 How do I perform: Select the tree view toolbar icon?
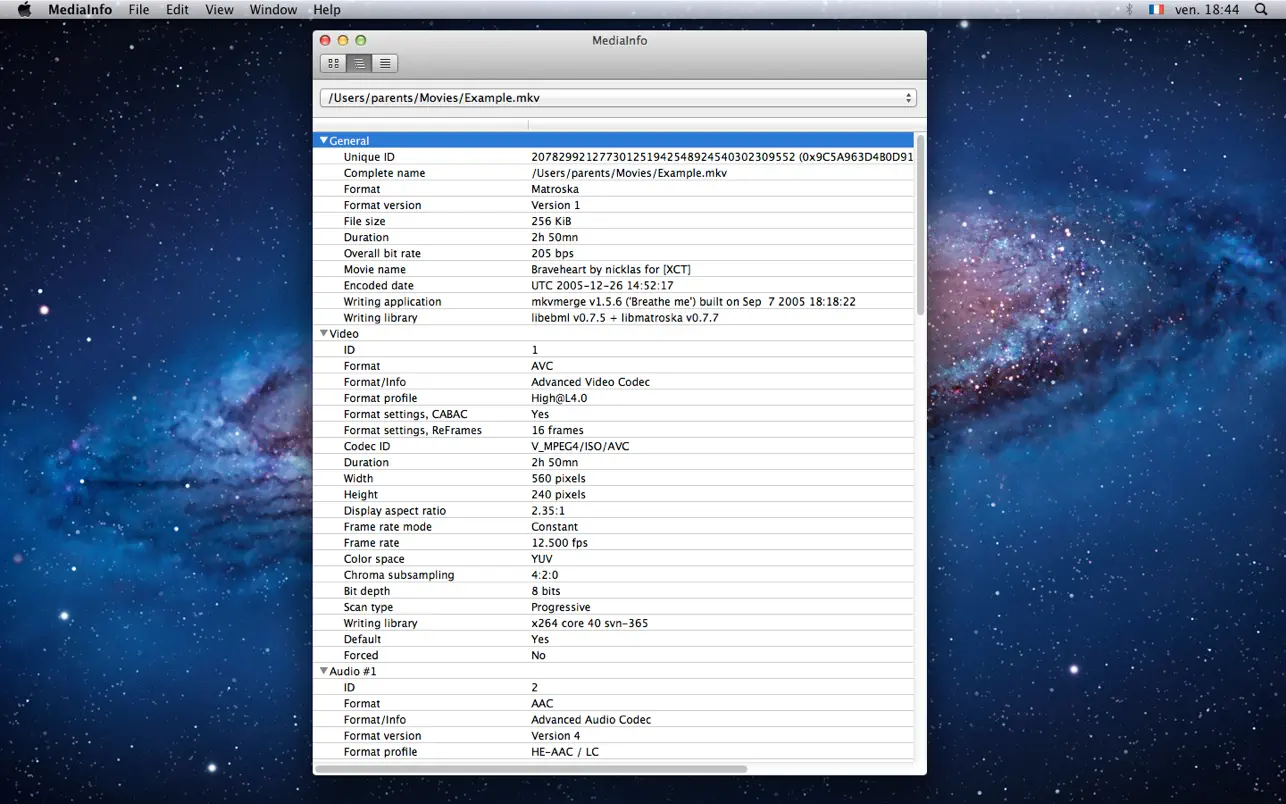(359, 63)
